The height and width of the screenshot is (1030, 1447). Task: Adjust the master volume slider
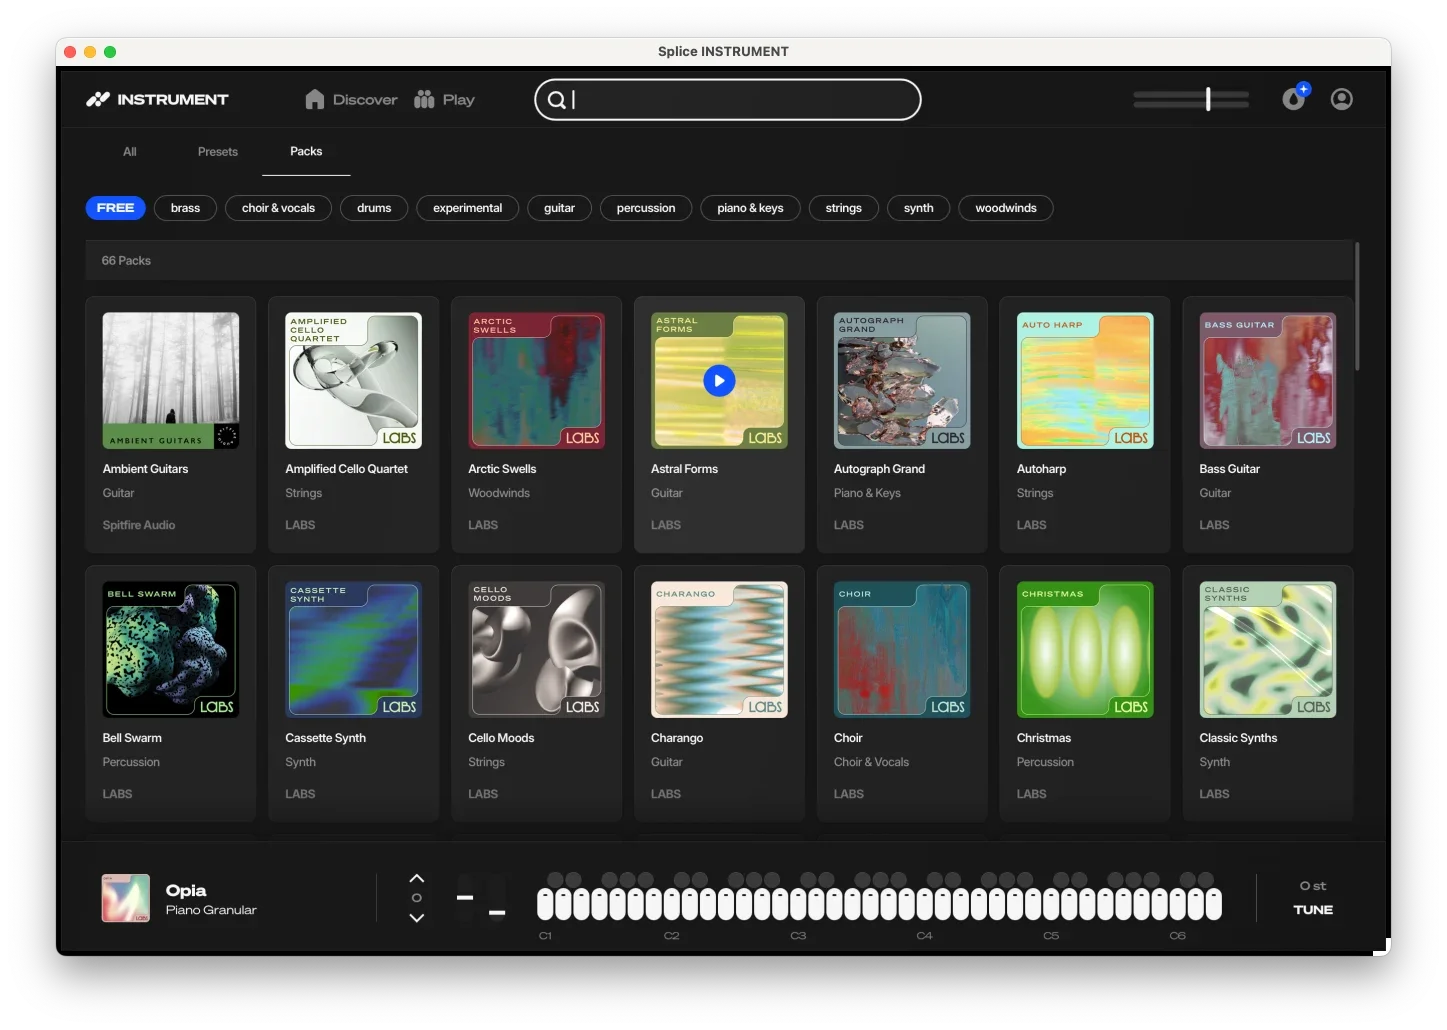(1191, 99)
